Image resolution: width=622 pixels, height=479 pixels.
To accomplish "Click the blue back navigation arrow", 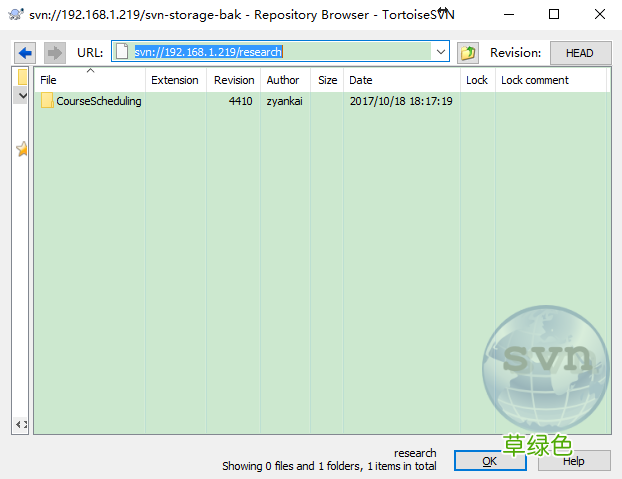I will coord(26,52).
